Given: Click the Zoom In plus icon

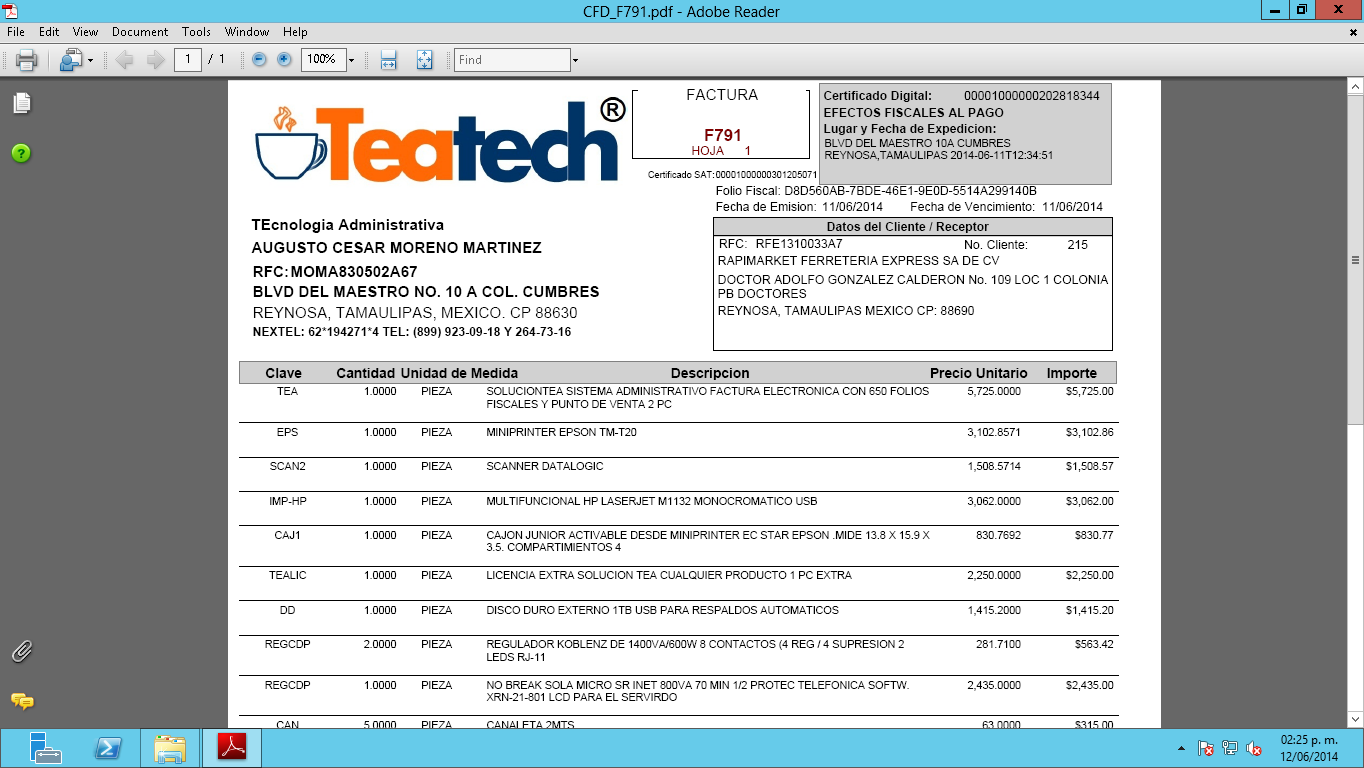Looking at the screenshot, I should click(283, 59).
